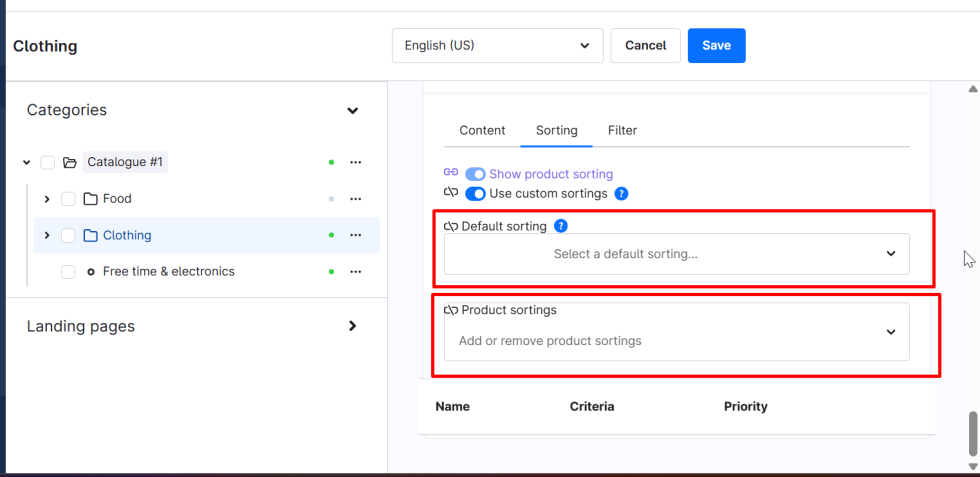Open the Clothing category three-dot menu
Viewport: 980px width, 477px height.
(x=355, y=236)
